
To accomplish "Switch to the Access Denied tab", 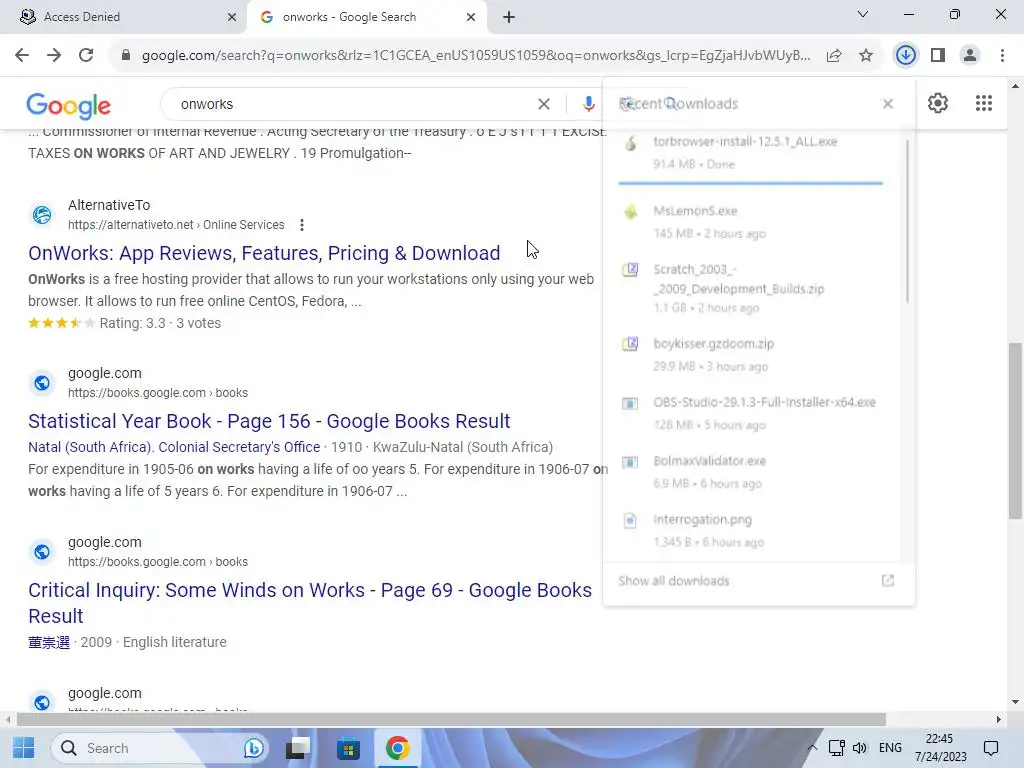I will [123, 17].
